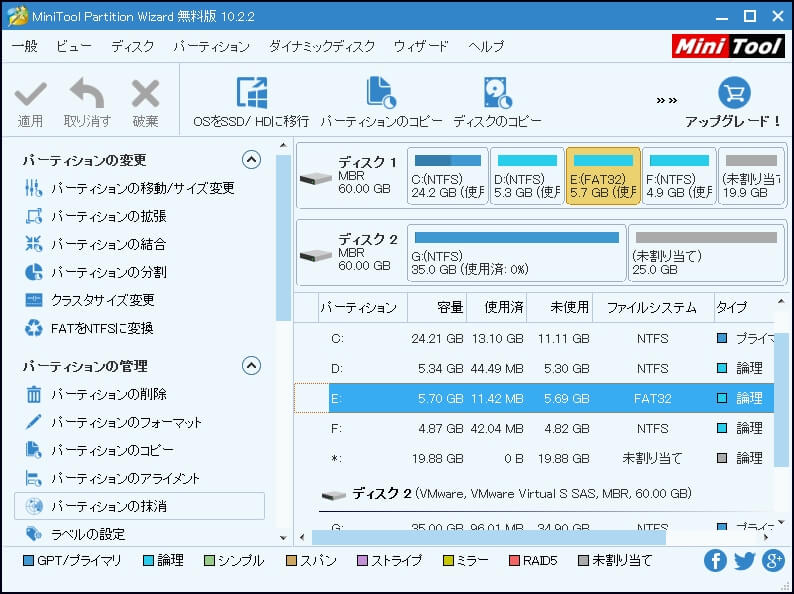This screenshot has height=594, width=794.
Task: Open the ダイナミックディスク menu
Action: 322,46
